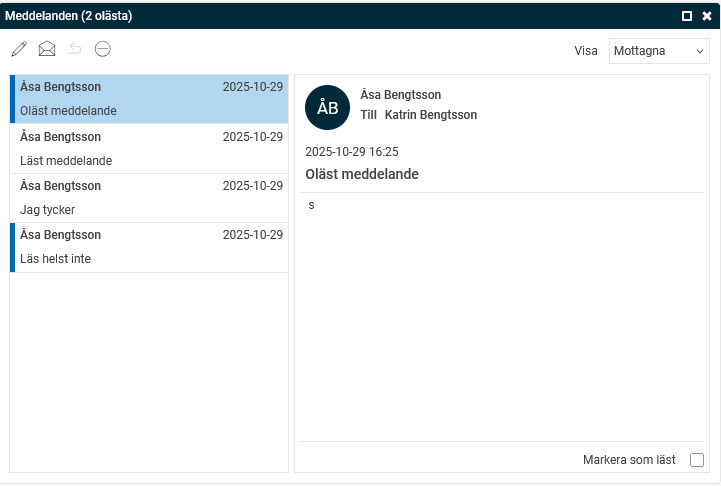Close the Meddelanden window

707,16
